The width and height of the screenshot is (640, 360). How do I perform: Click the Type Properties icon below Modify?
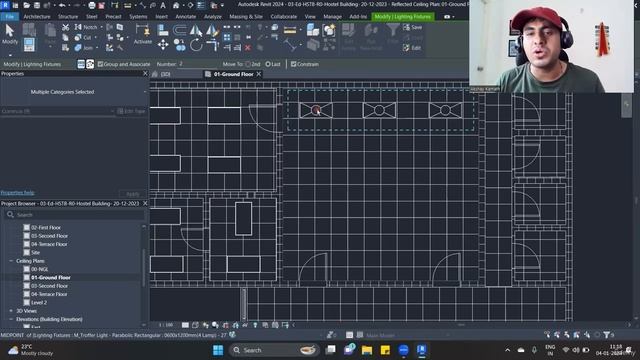(29, 44)
